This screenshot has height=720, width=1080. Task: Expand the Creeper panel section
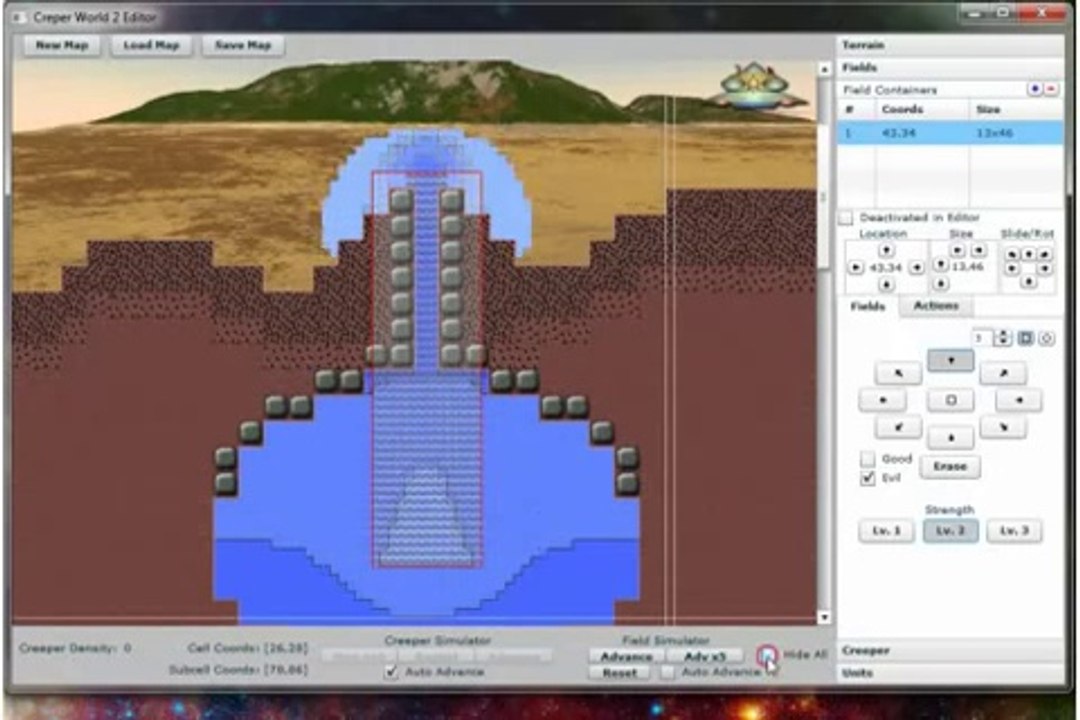(950, 650)
